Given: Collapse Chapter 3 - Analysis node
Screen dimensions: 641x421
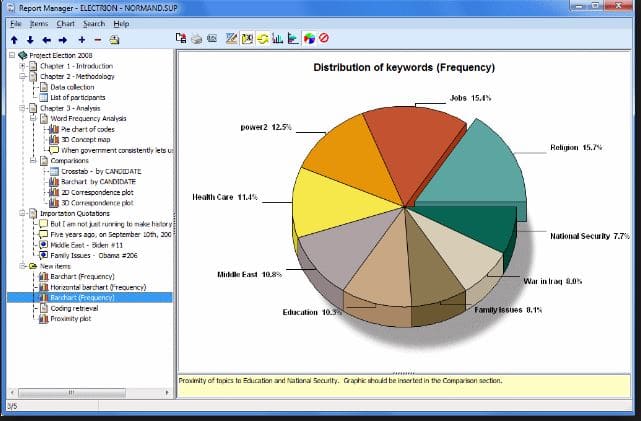Looking at the screenshot, I should [x=22, y=108].
